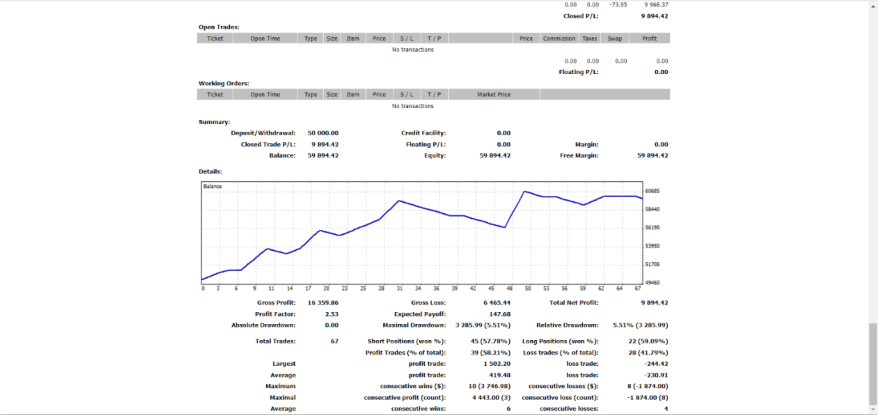878x415 pixels.
Task: Click the Gross Loss value 6 465.44
Action: click(494, 301)
